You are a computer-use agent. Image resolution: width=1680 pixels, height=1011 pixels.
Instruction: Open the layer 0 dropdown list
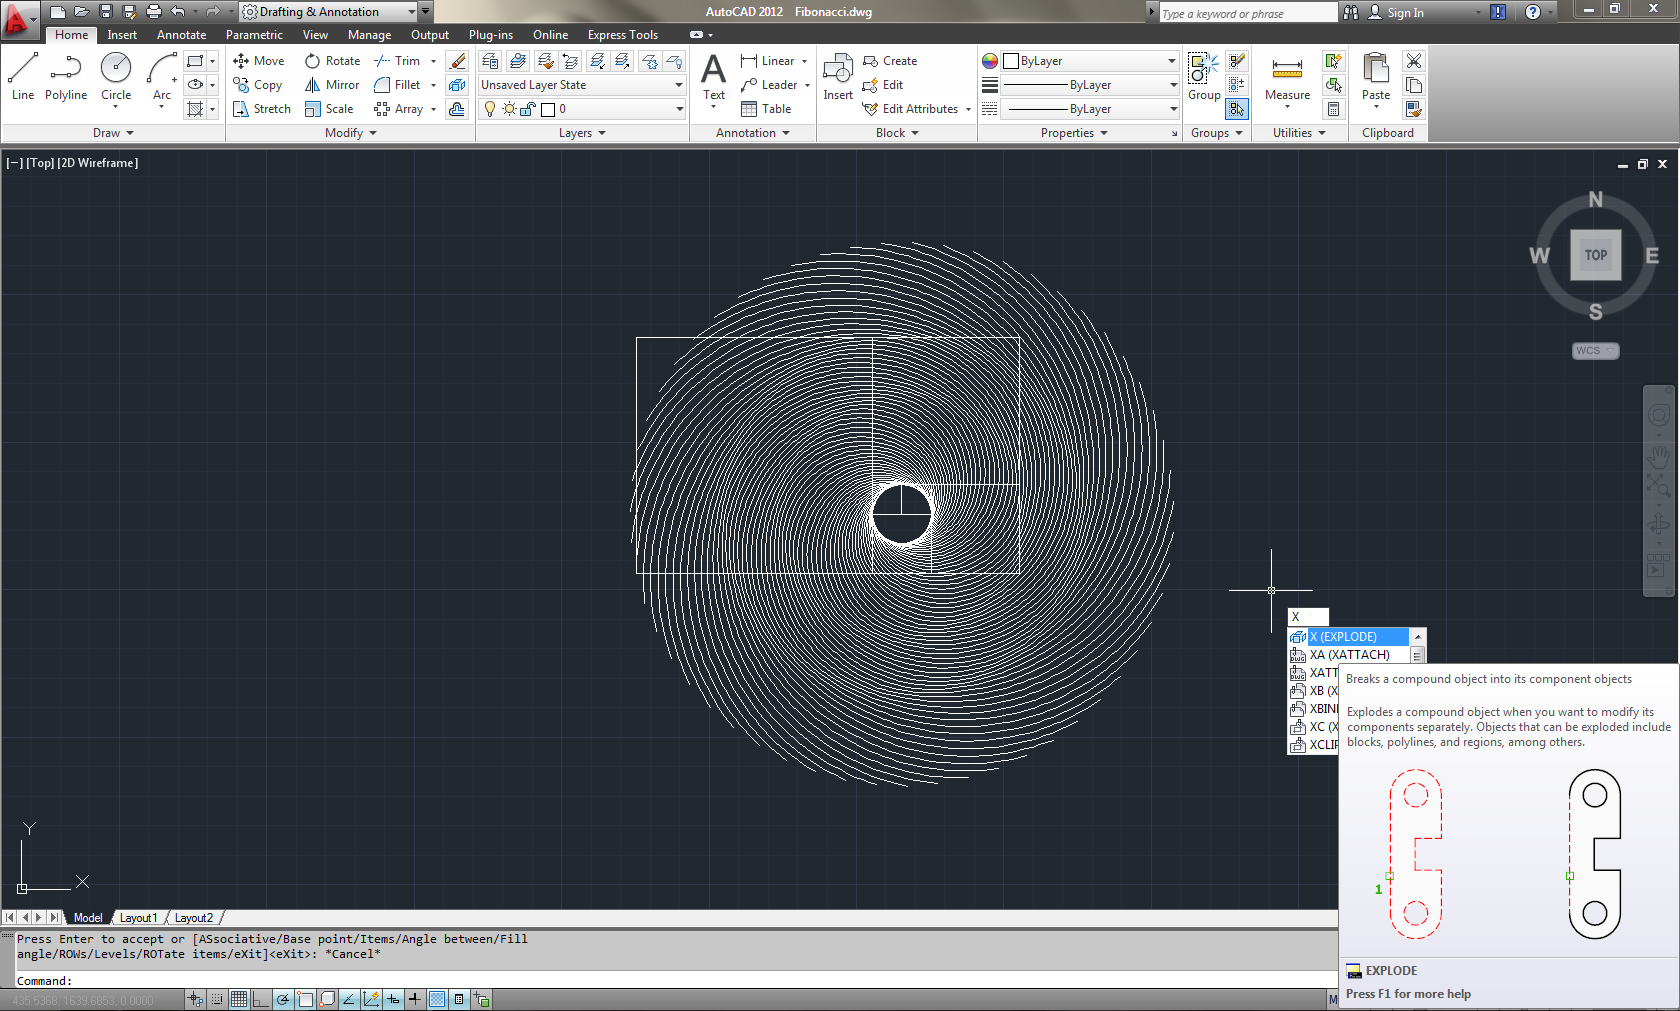coord(582,109)
